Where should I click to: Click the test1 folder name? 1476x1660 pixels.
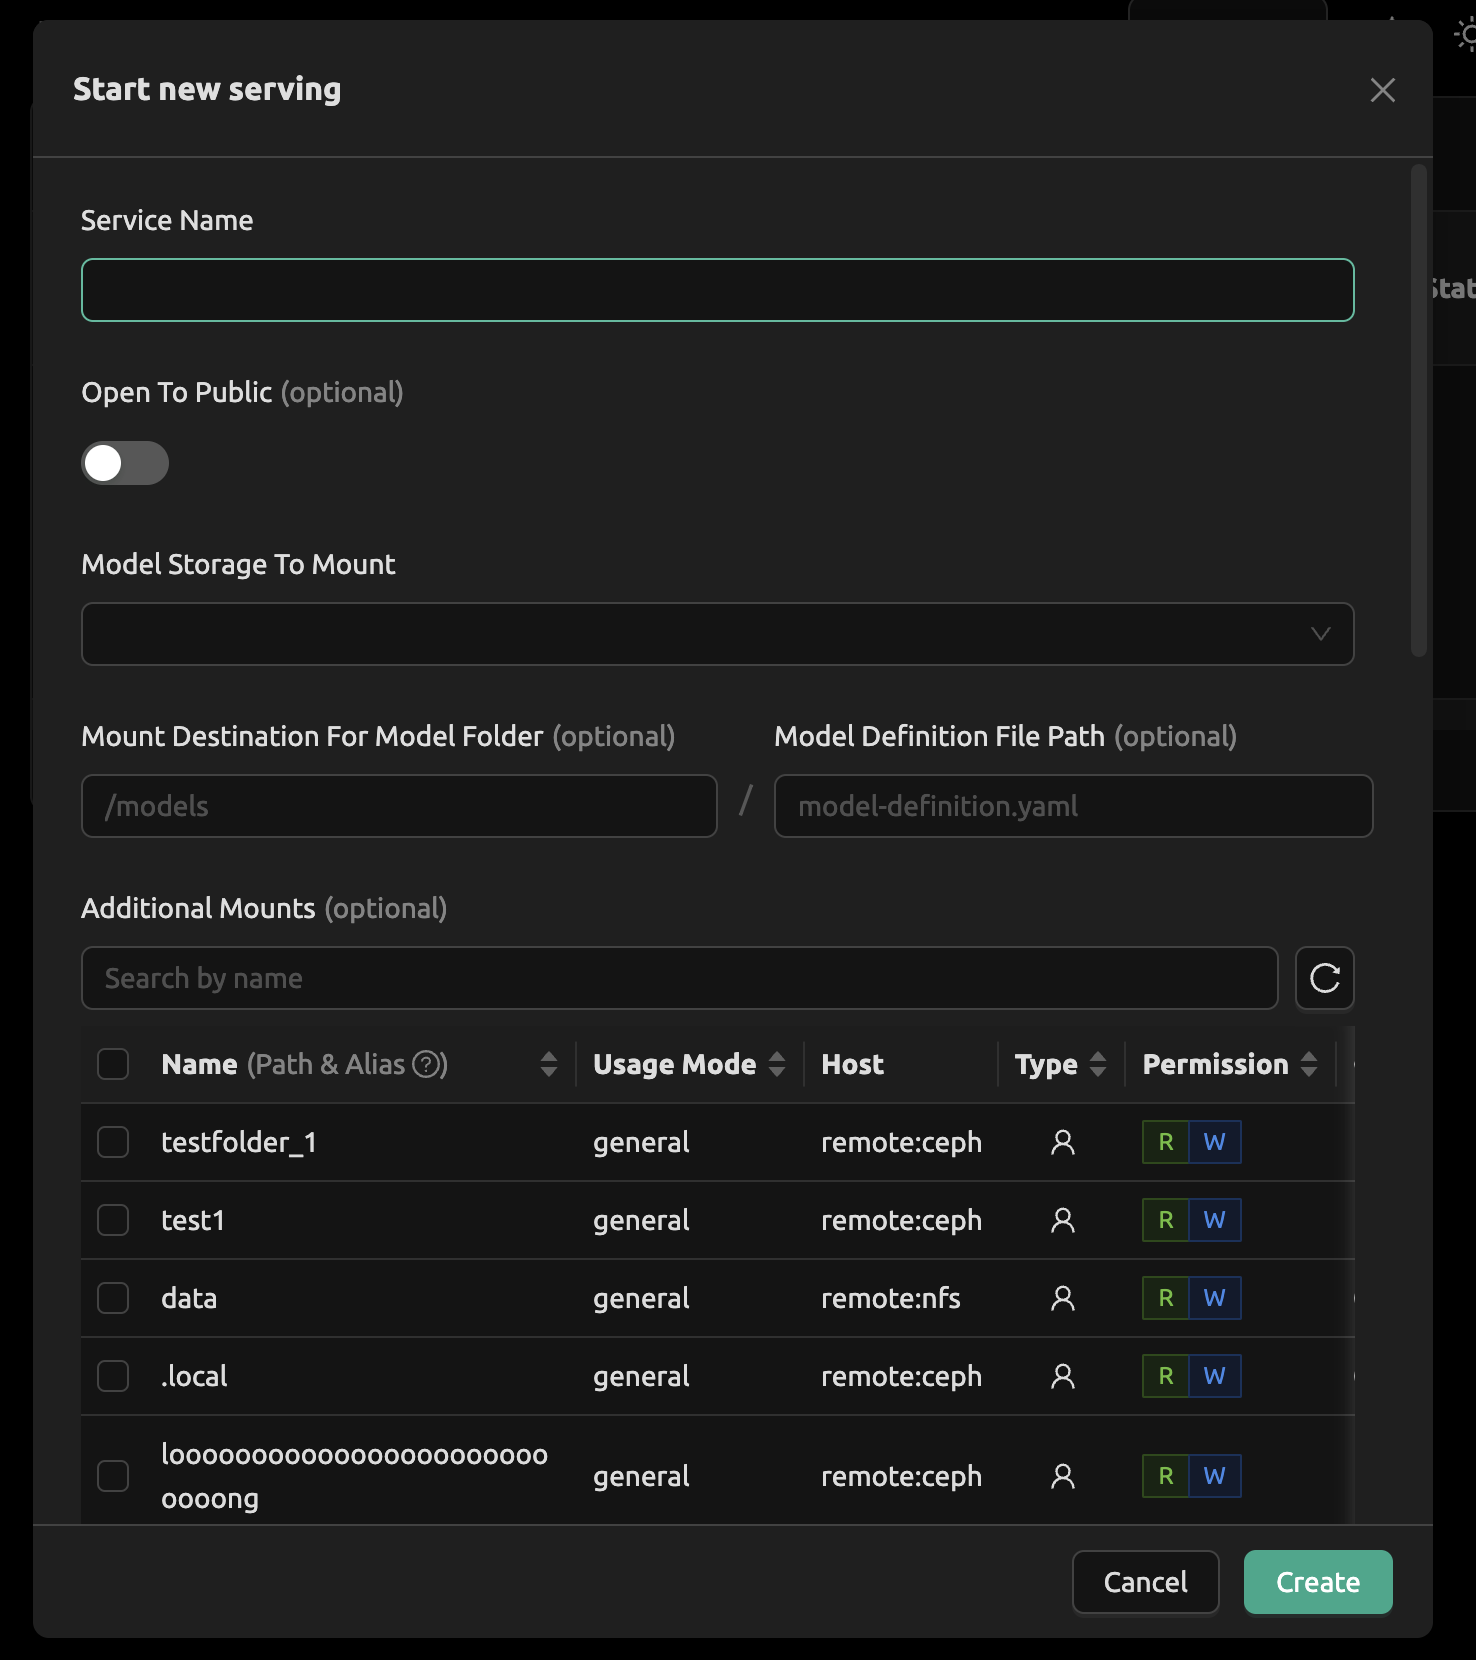point(193,1220)
